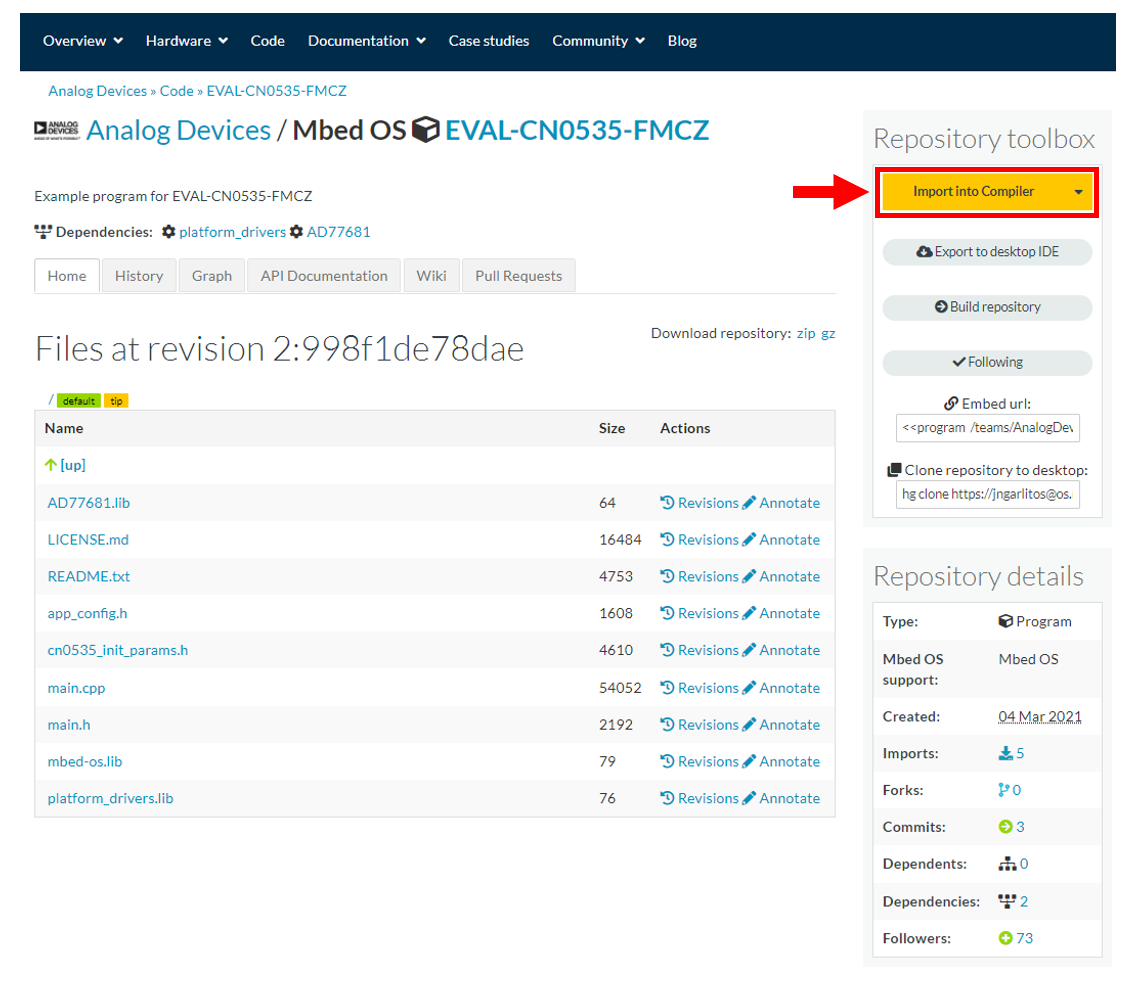Click the yellow tip tag
This screenshot has width=1128, height=981.
pos(117,401)
